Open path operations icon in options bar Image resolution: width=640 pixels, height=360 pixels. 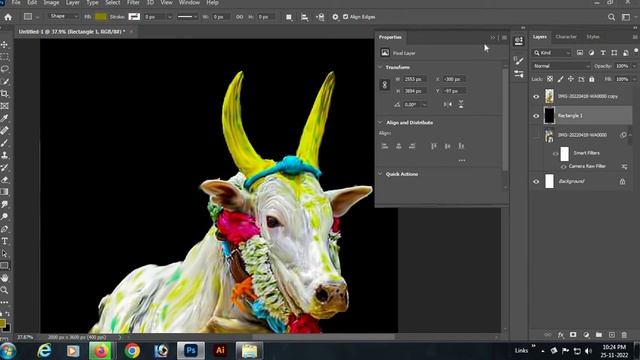289,17
